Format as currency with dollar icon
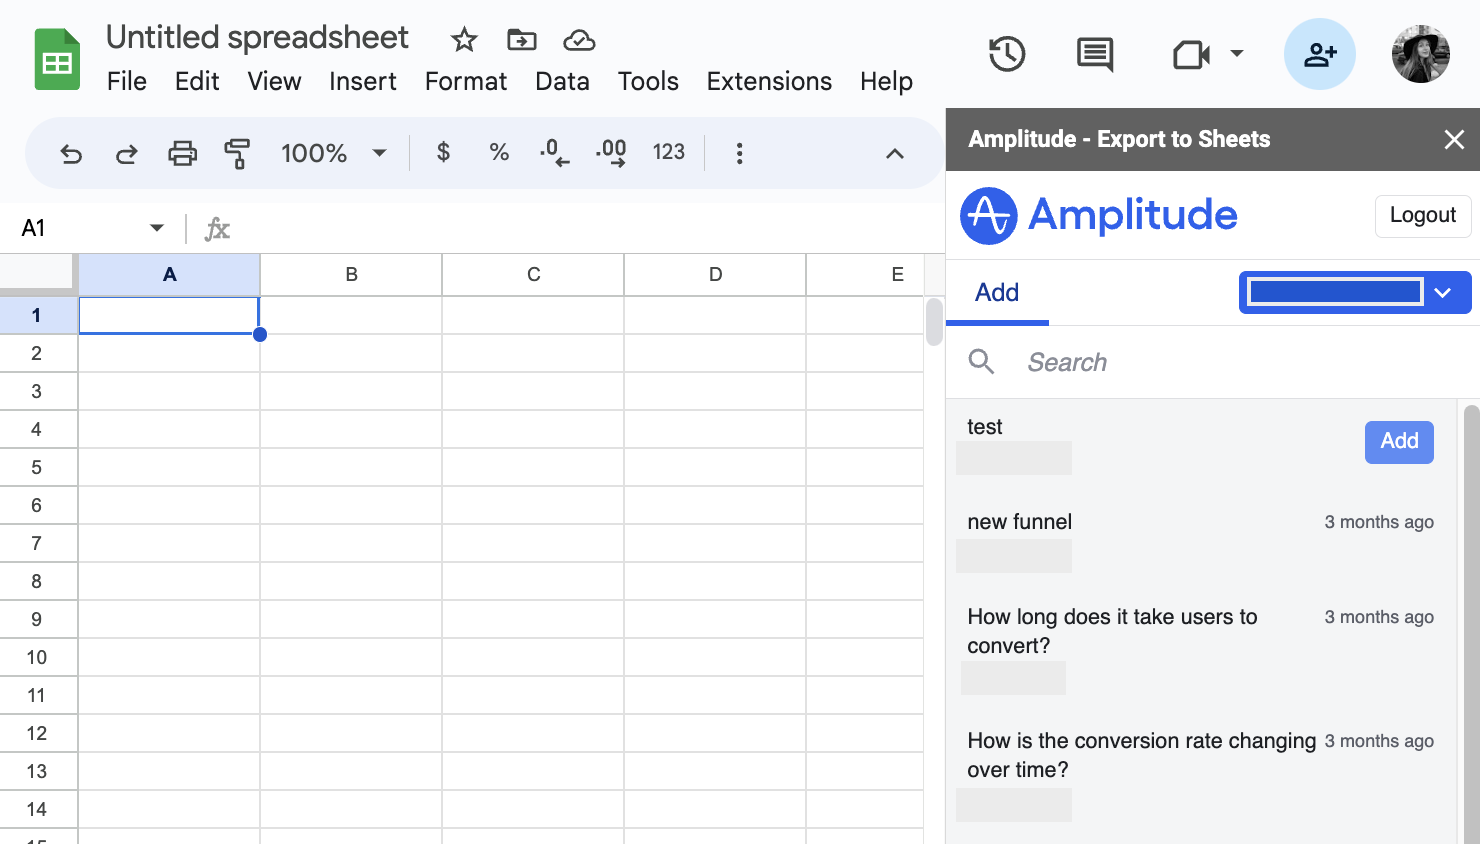Image resolution: width=1480 pixels, height=844 pixels. point(443,153)
